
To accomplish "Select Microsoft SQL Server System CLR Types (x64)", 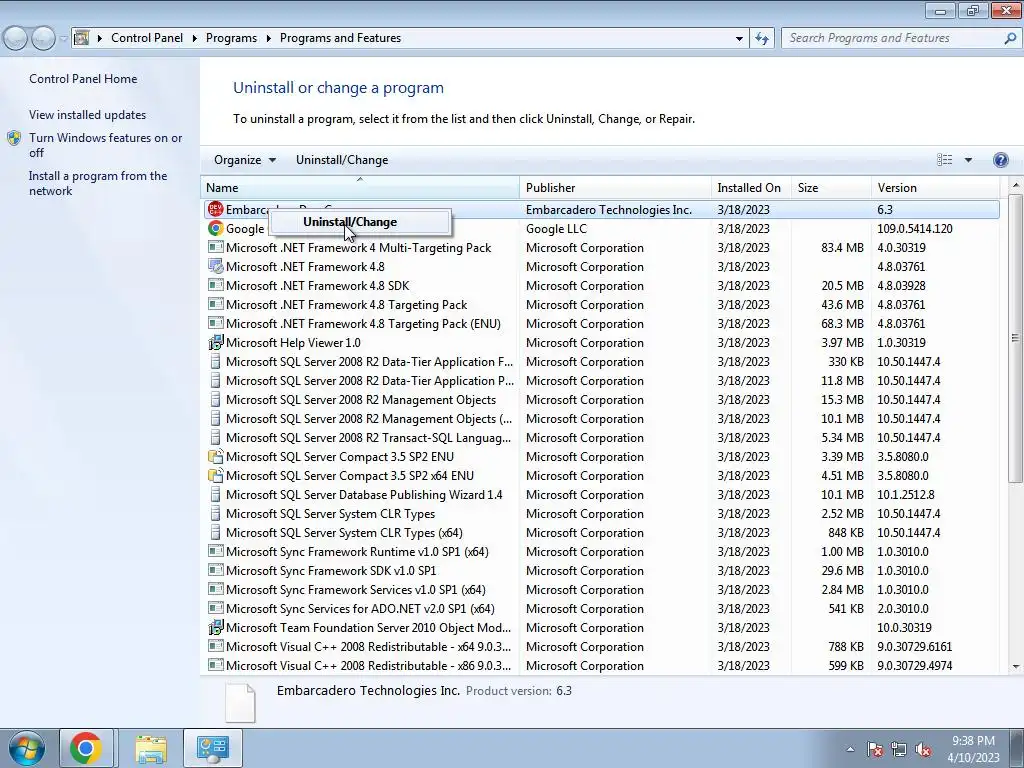I will (600, 532).
